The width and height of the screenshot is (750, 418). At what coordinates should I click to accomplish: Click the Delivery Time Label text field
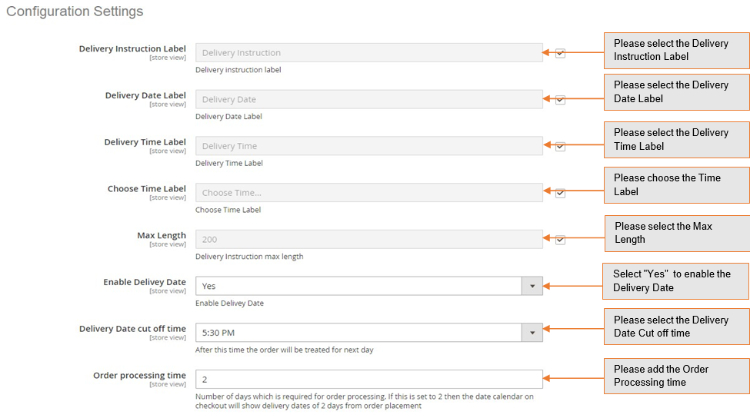tap(369, 146)
